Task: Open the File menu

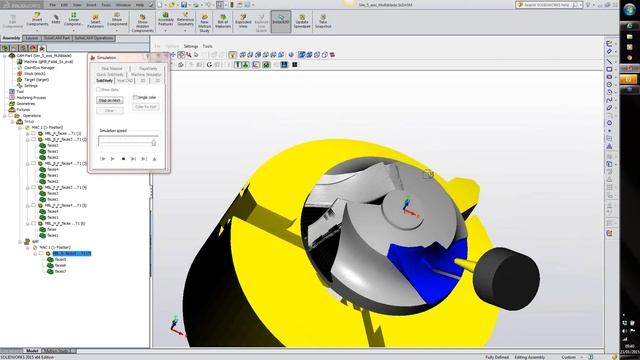Action: click(52, 5)
